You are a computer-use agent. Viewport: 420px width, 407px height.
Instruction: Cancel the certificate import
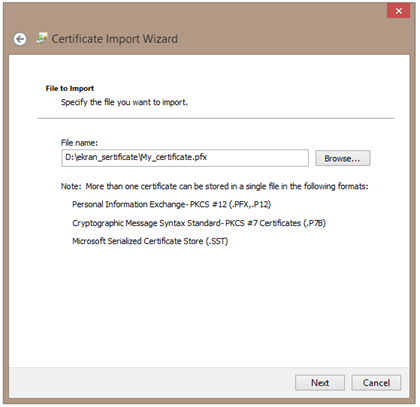[x=376, y=383]
